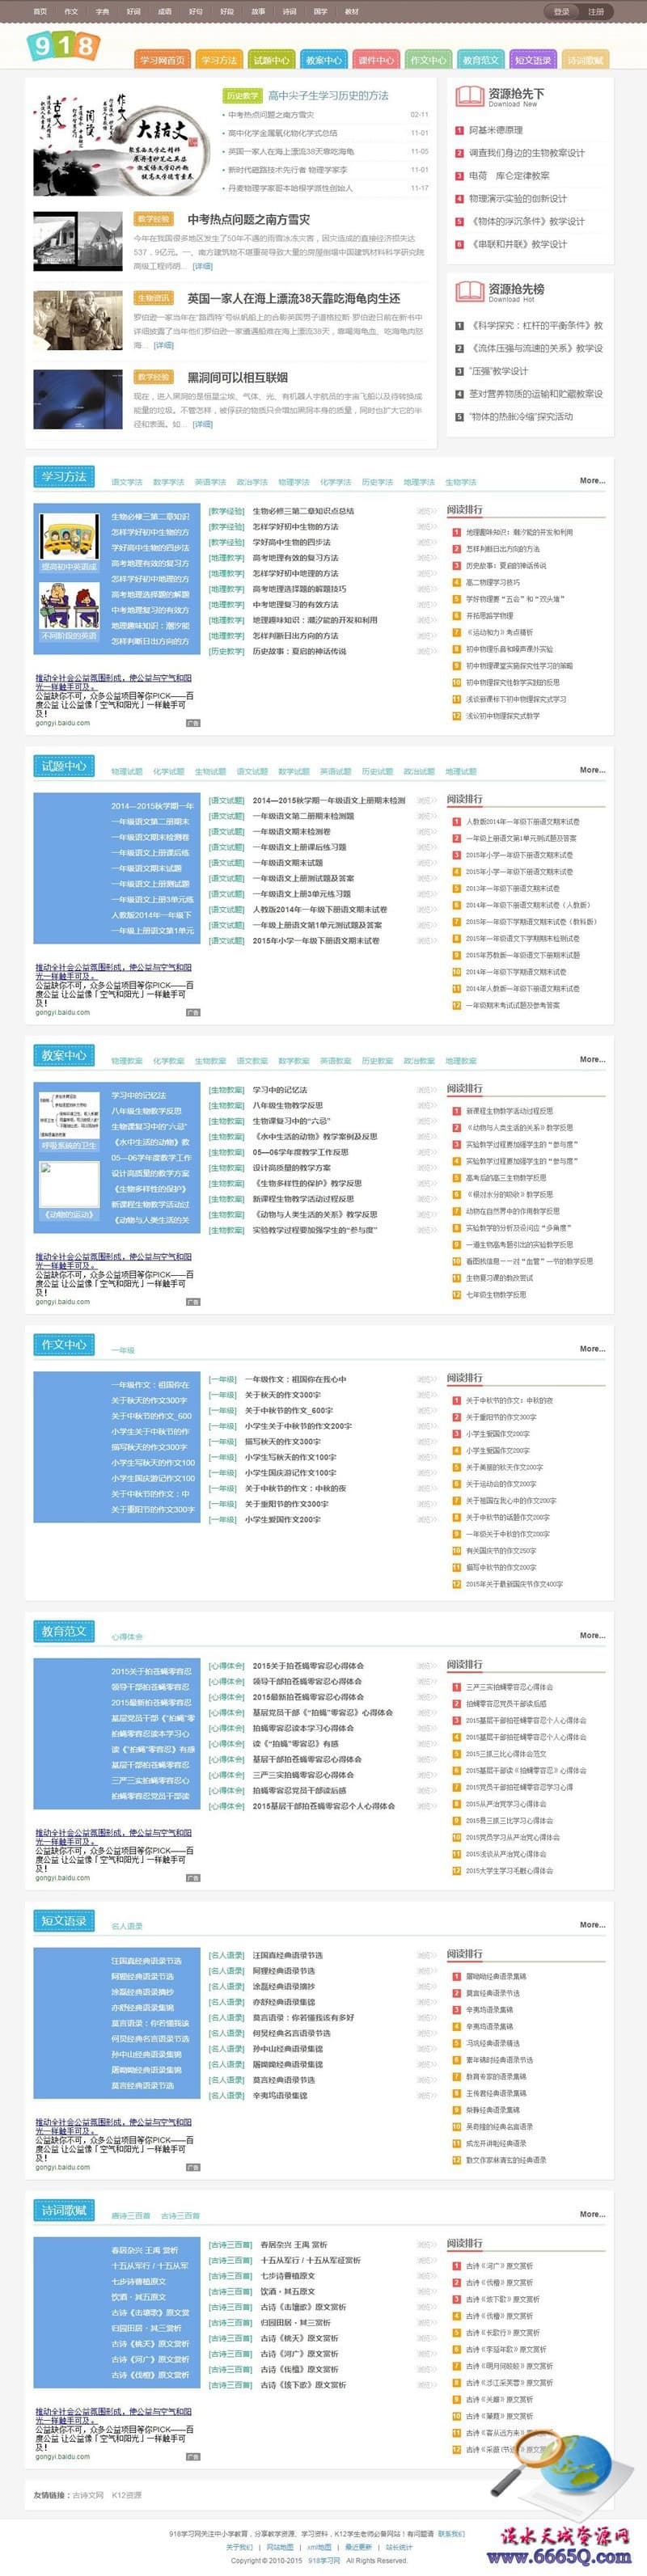Open article 中考热点问题之南方雪灾
Screen dimensions: 647x2576
pyautogui.click(x=249, y=219)
